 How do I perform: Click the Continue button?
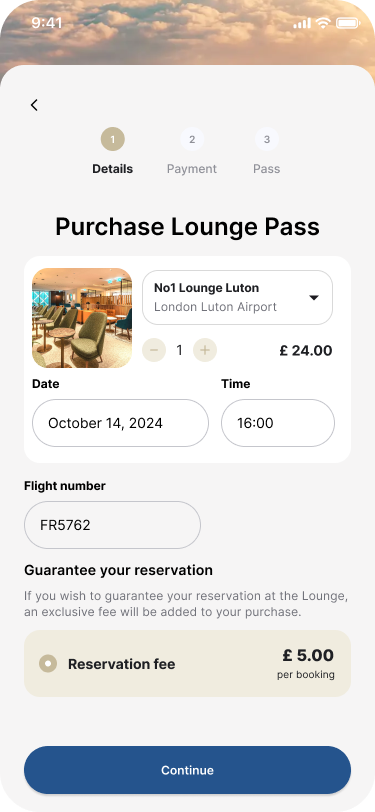coord(188,770)
